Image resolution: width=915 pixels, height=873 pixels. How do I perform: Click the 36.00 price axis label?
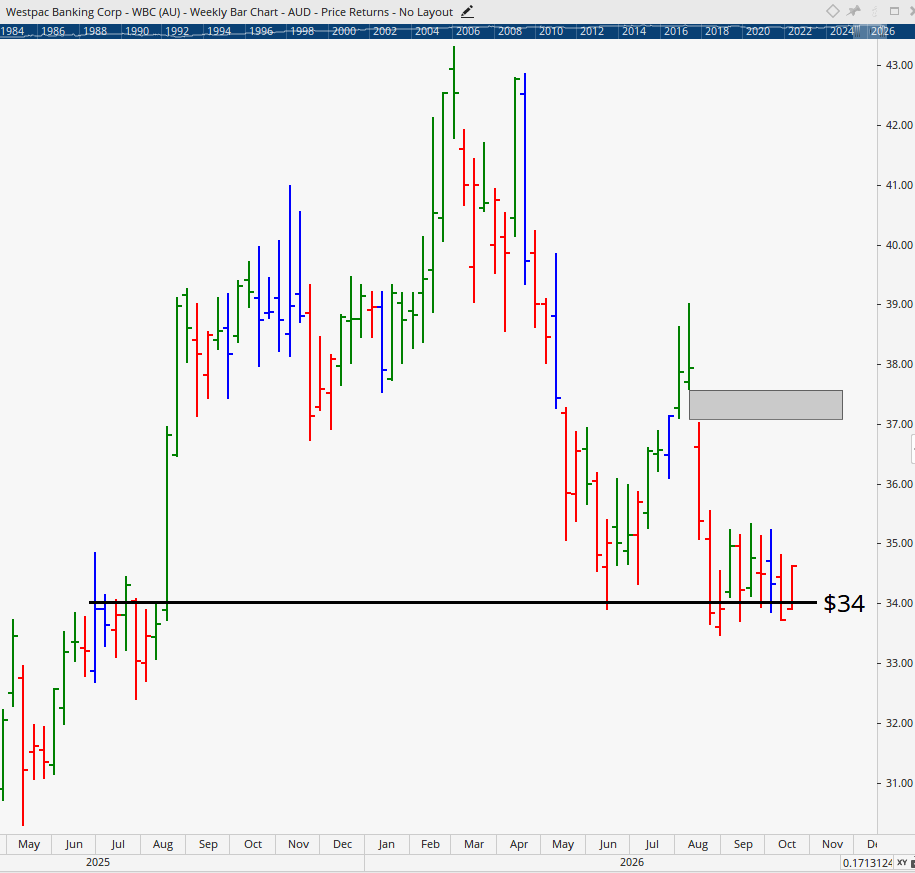click(x=899, y=484)
